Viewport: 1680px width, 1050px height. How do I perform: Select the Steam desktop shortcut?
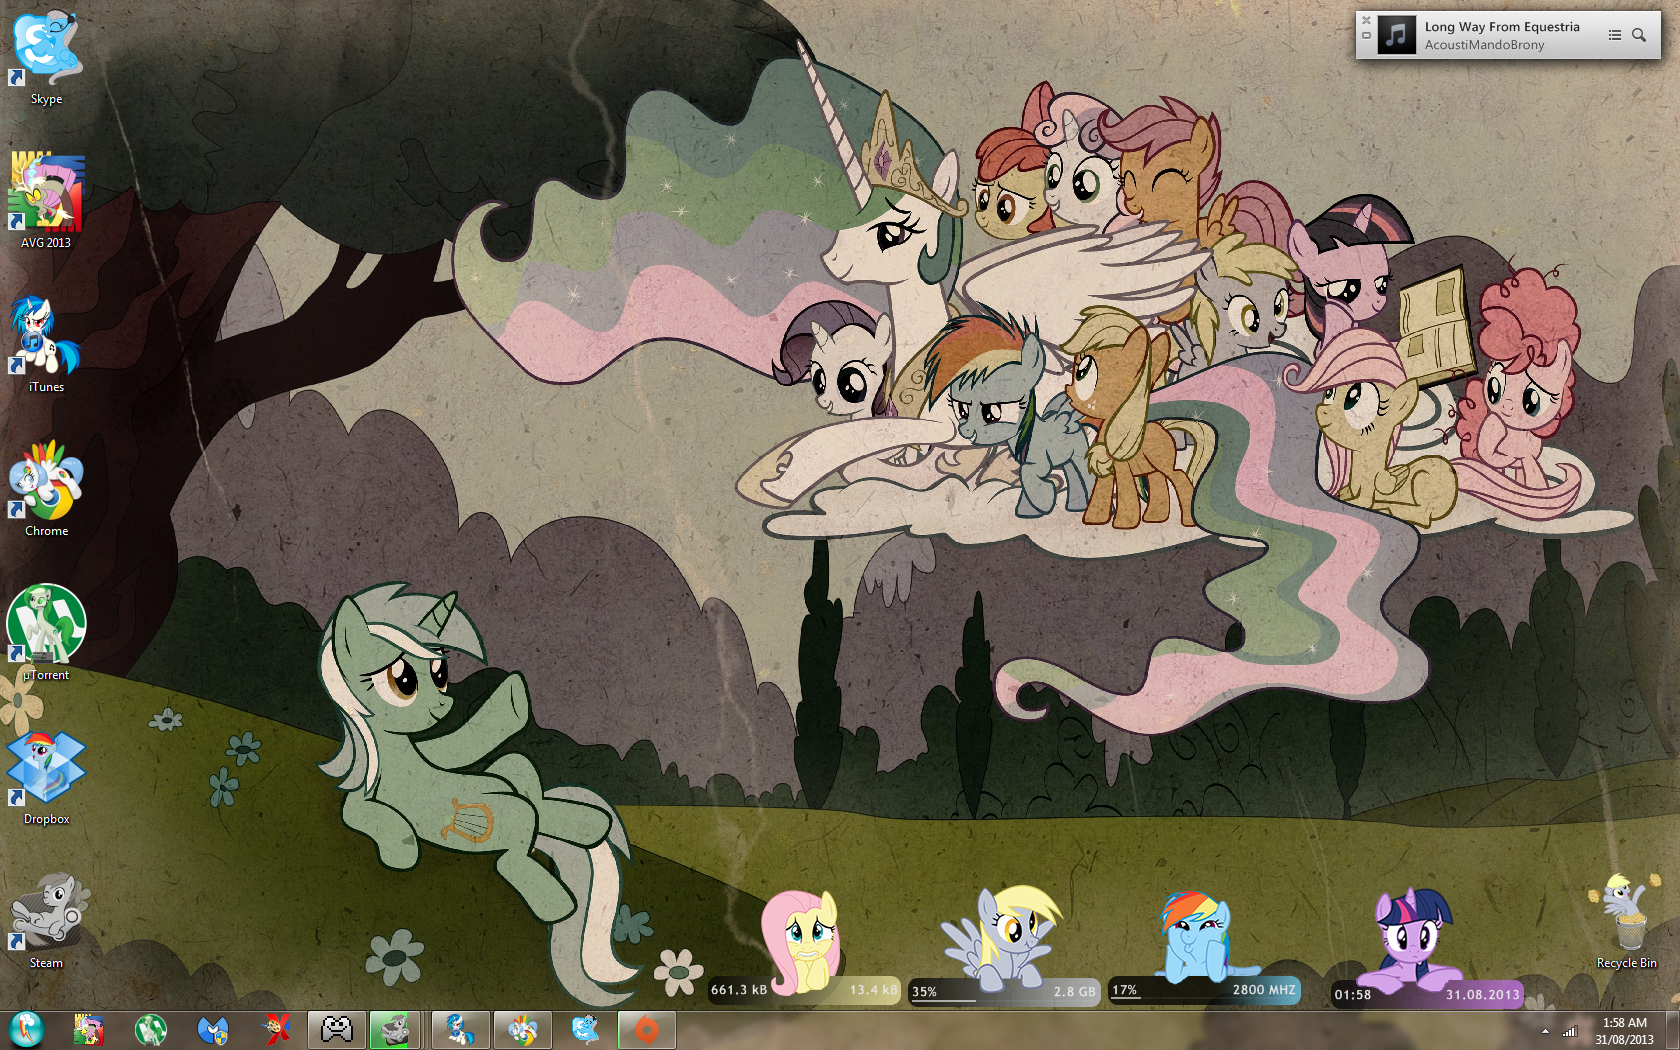pyautogui.click(x=45, y=921)
